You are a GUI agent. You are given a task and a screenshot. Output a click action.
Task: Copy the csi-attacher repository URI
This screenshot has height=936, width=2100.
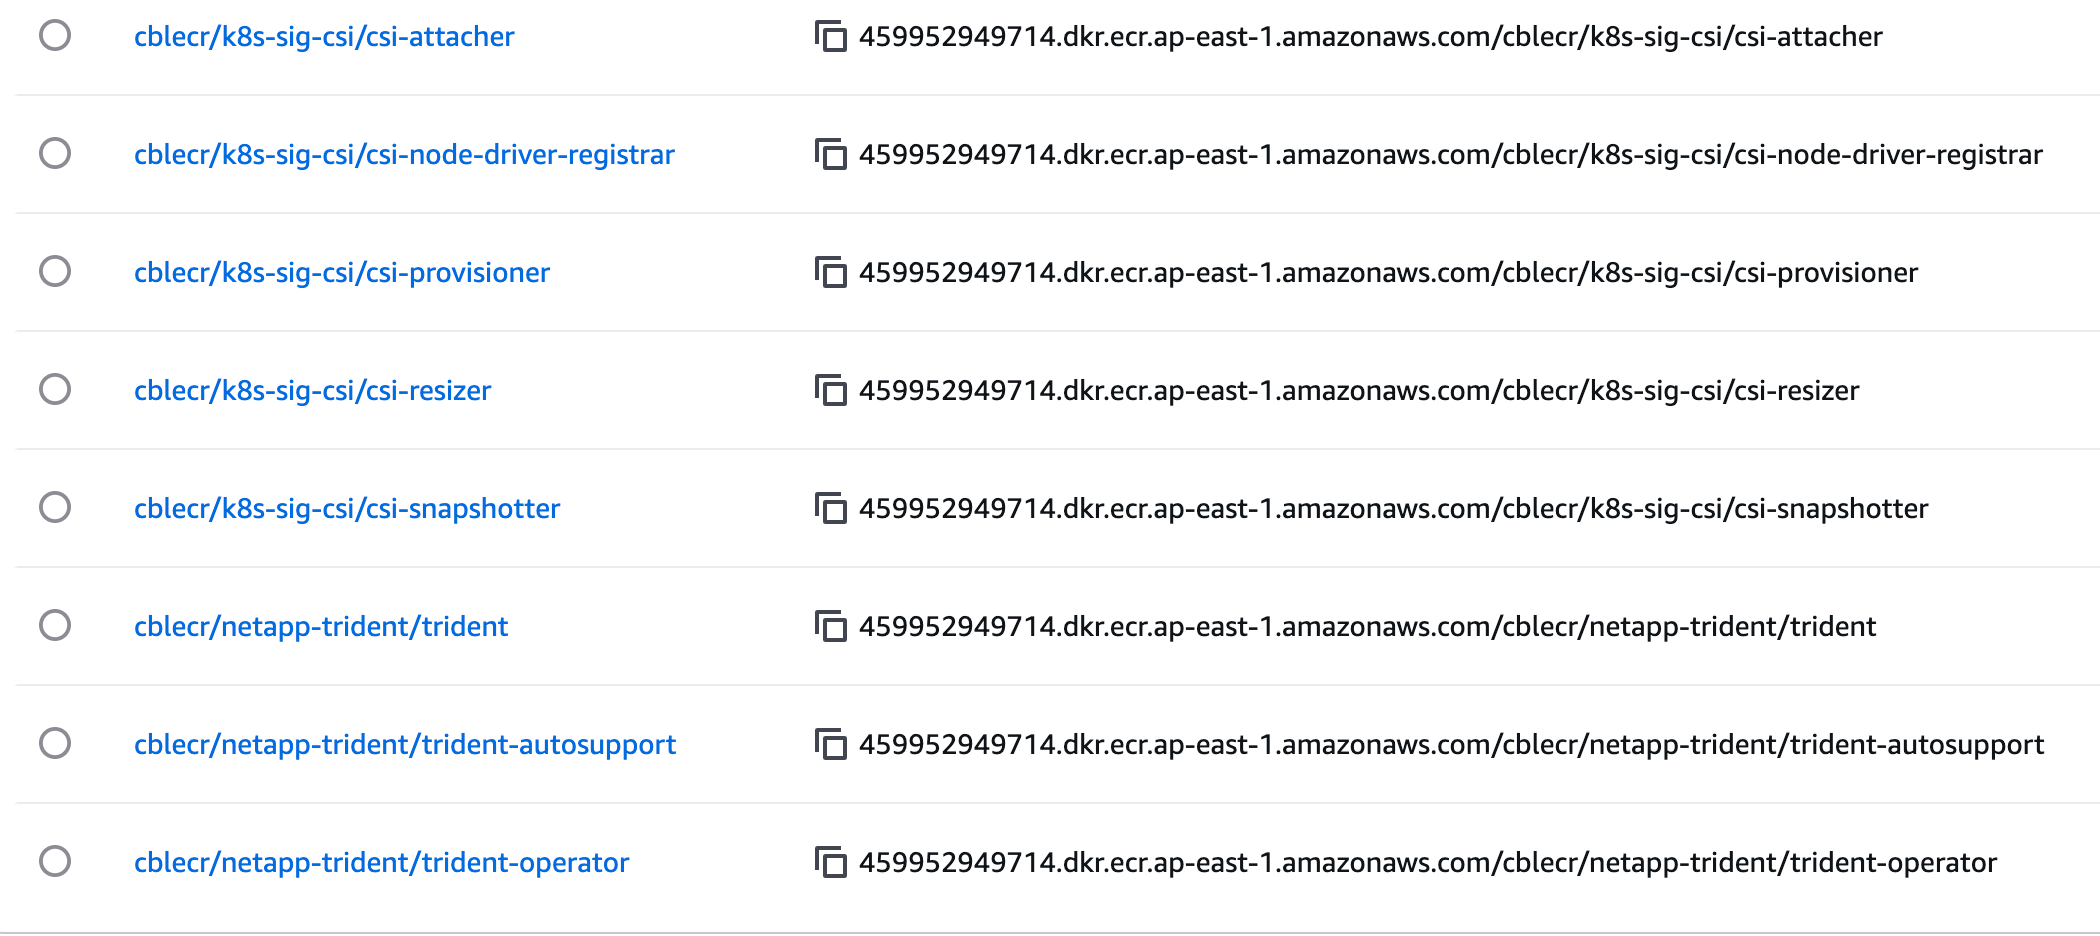click(x=831, y=37)
